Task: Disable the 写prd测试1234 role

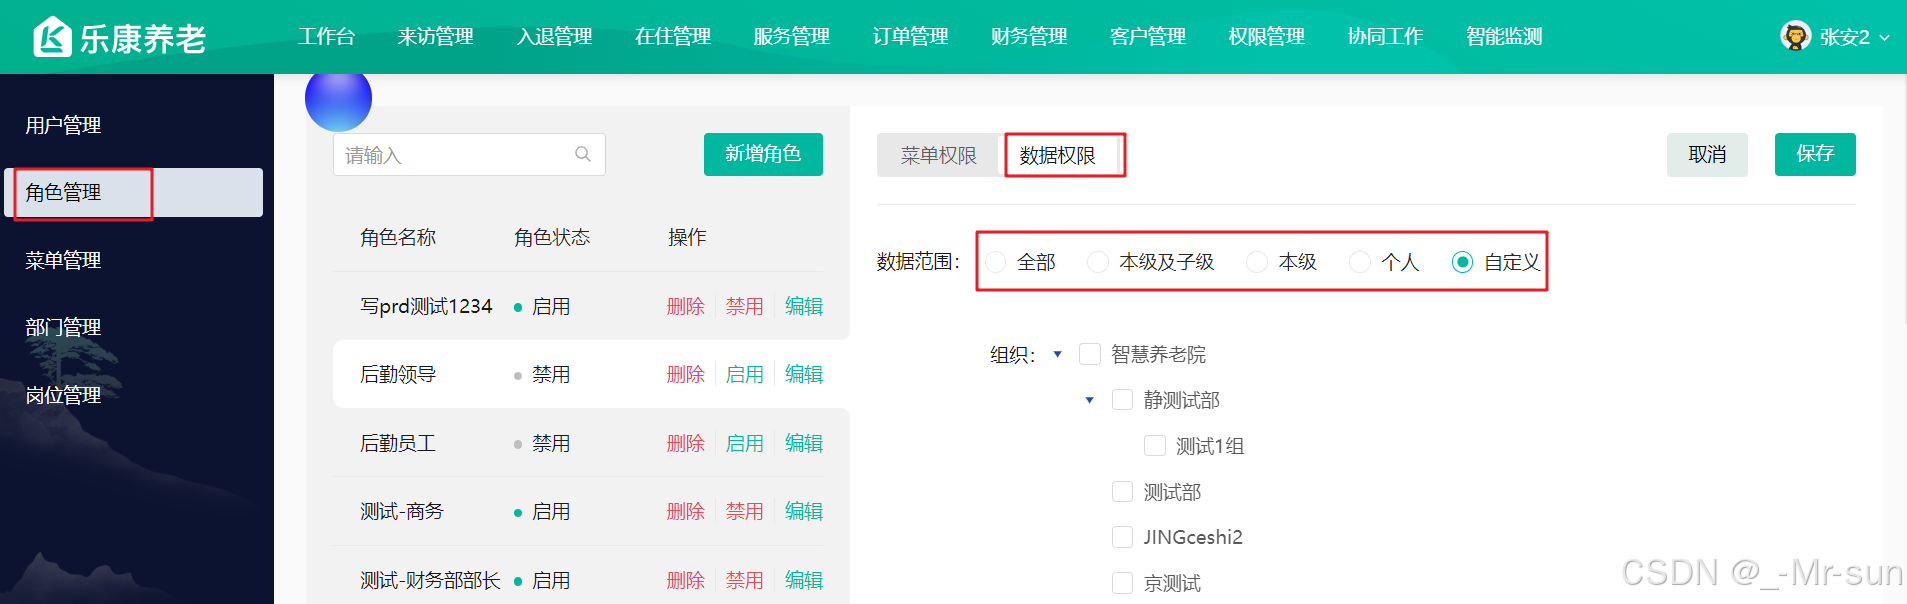Action: pyautogui.click(x=745, y=306)
